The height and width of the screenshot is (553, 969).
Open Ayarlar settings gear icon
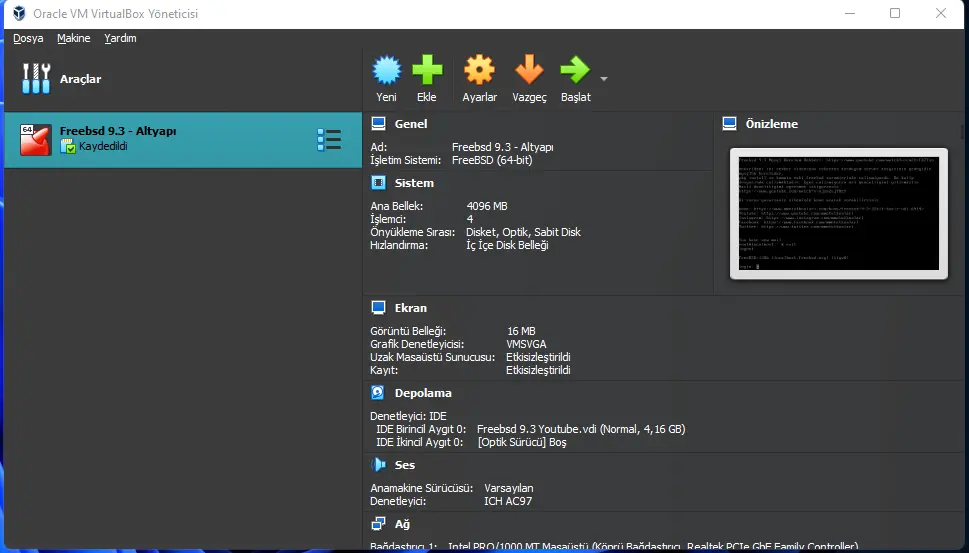480,70
